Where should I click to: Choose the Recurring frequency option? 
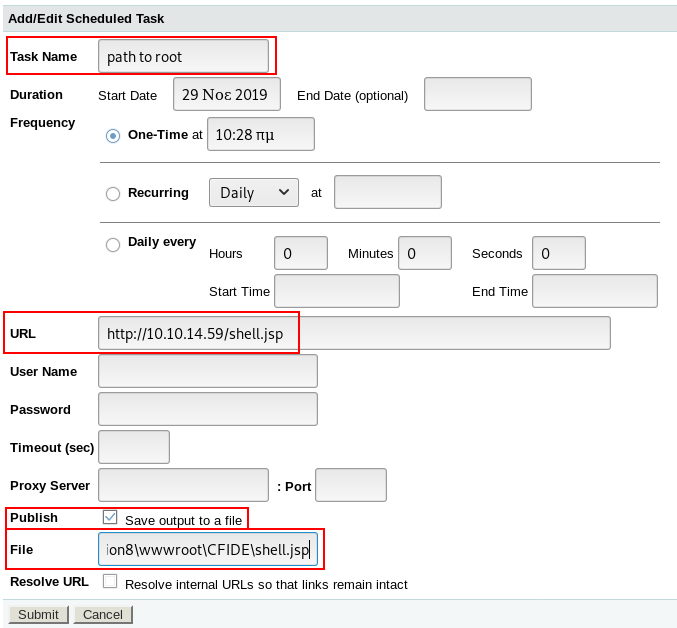click(x=113, y=193)
